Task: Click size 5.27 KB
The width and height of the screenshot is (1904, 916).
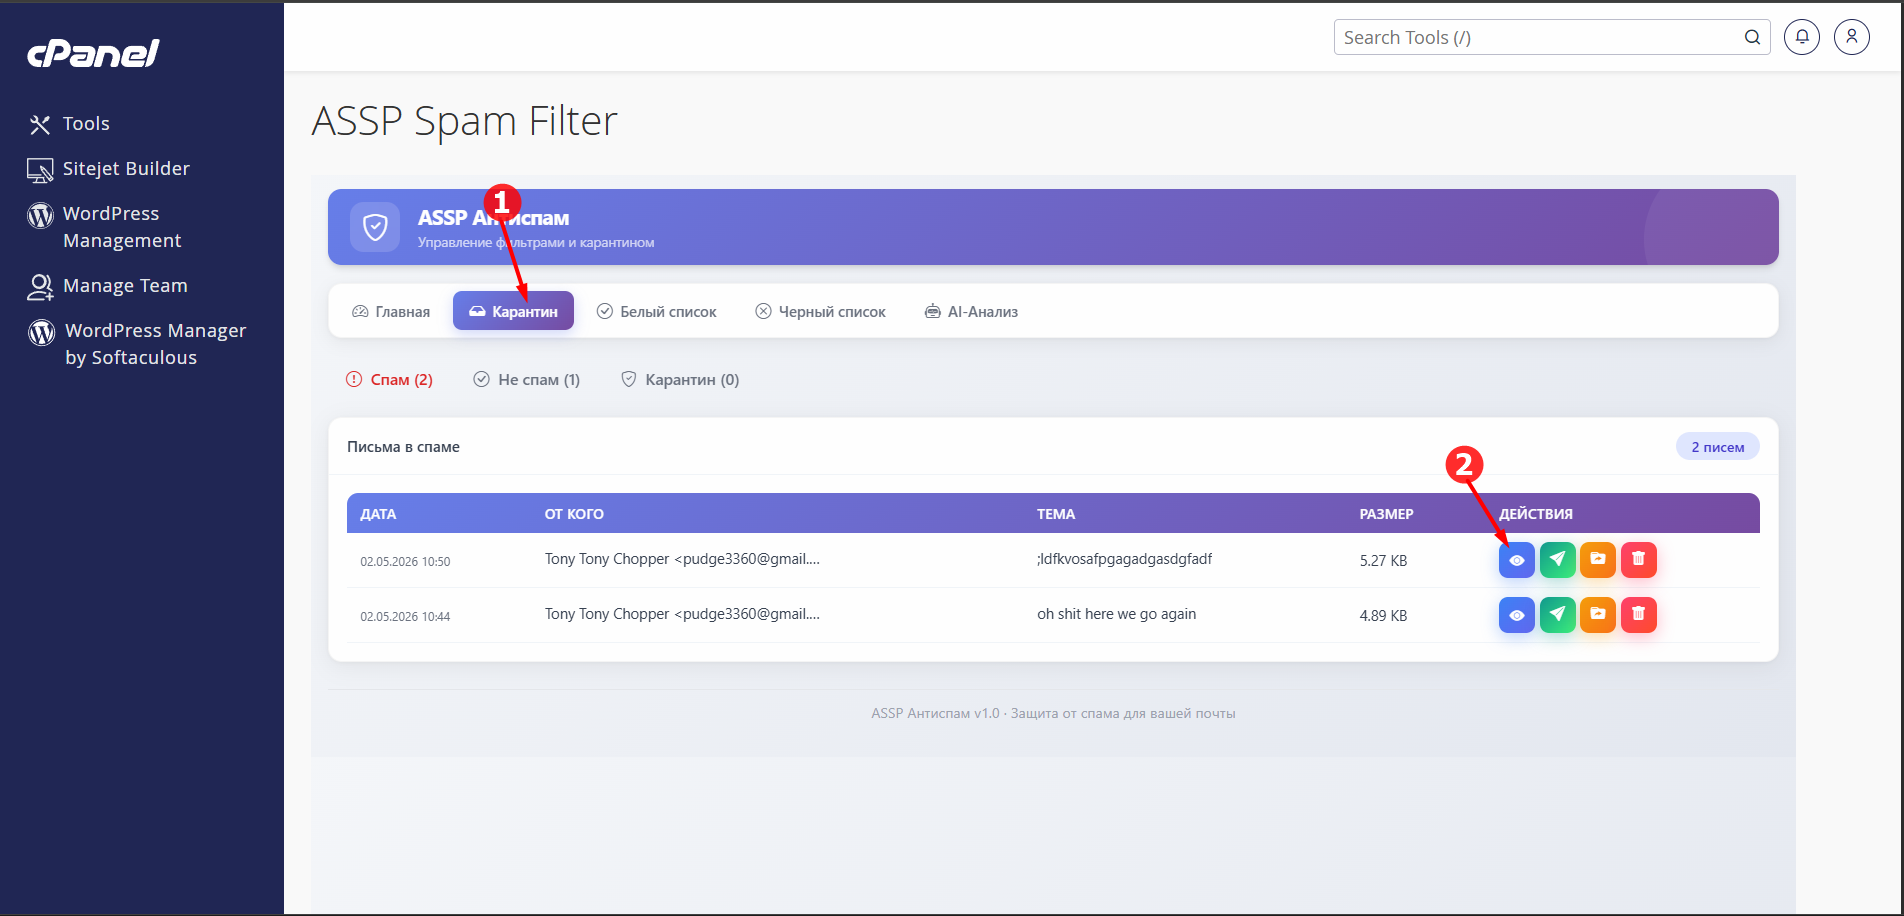Action: (1383, 561)
